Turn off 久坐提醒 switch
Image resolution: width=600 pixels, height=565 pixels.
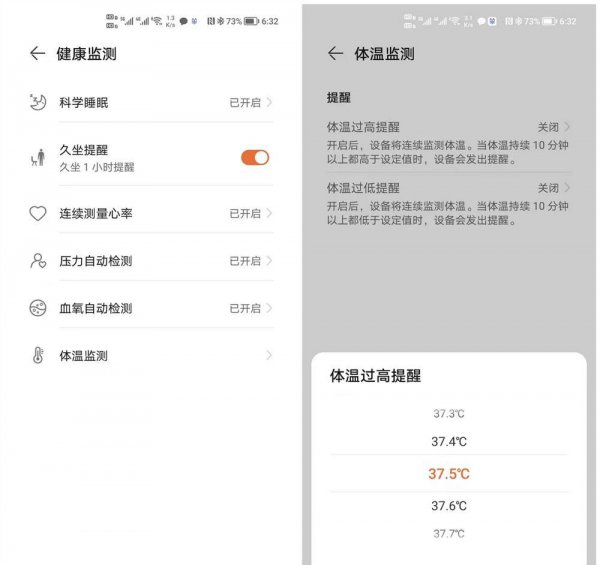tap(255, 158)
